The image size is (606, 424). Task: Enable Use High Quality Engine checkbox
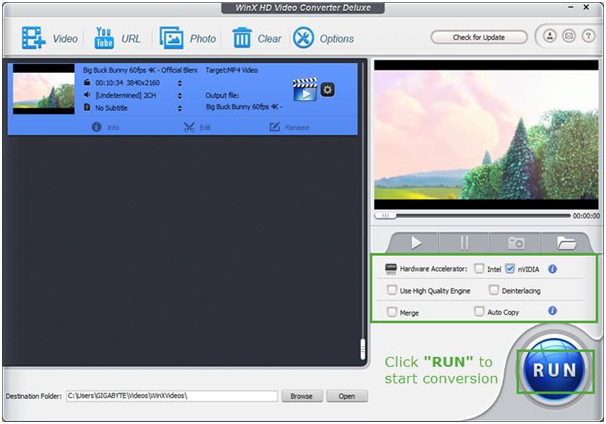pyautogui.click(x=392, y=290)
